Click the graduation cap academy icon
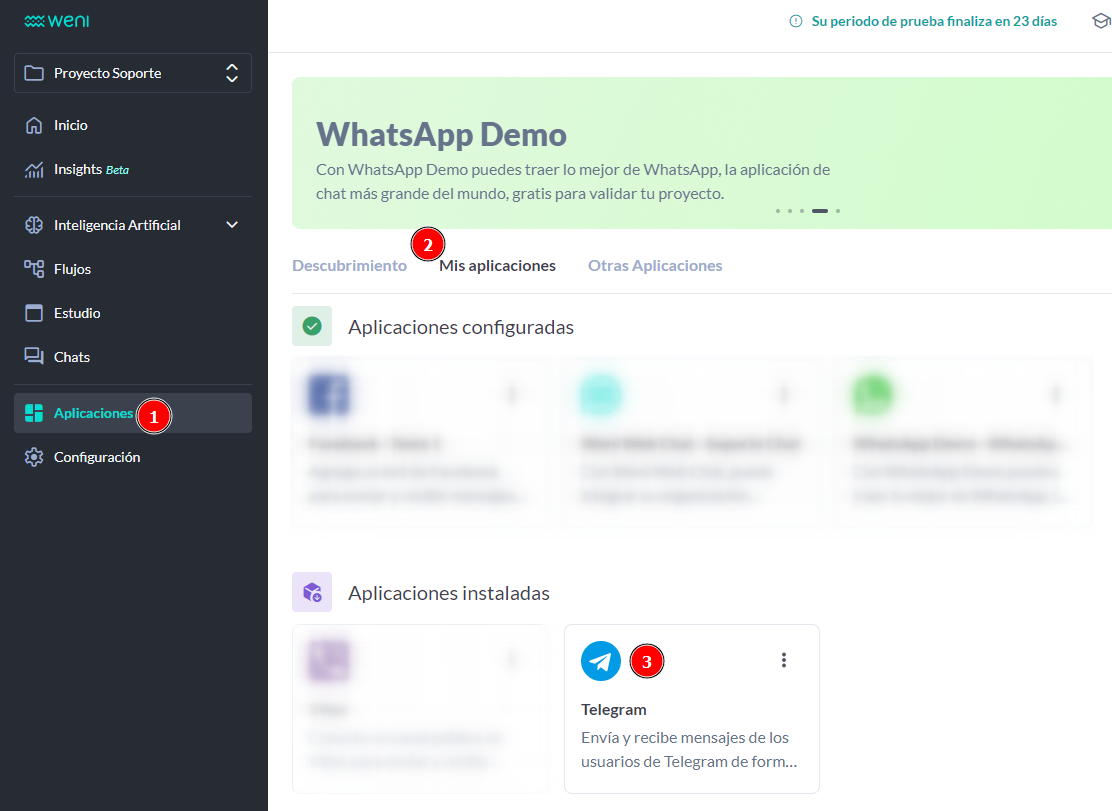 click(1101, 20)
